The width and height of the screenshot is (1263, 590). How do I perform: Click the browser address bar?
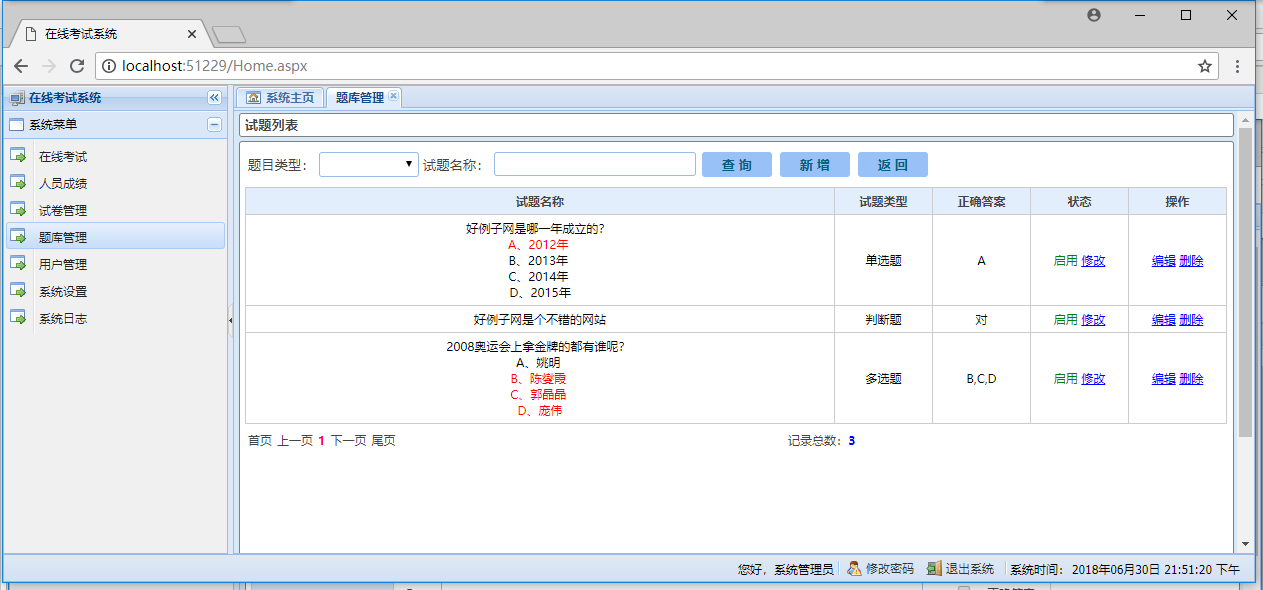click(x=656, y=66)
